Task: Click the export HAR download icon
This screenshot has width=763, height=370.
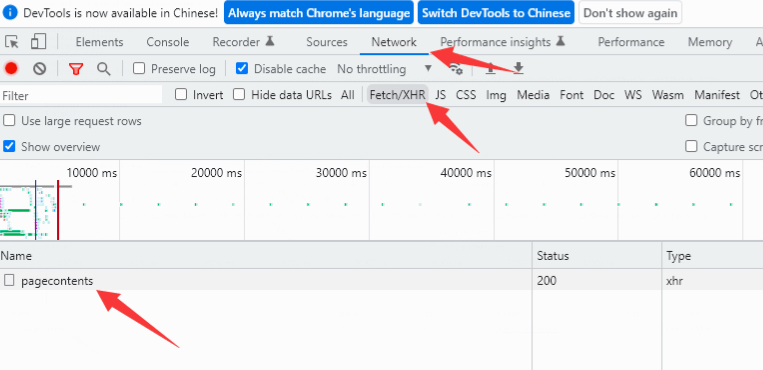Action: [518, 69]
